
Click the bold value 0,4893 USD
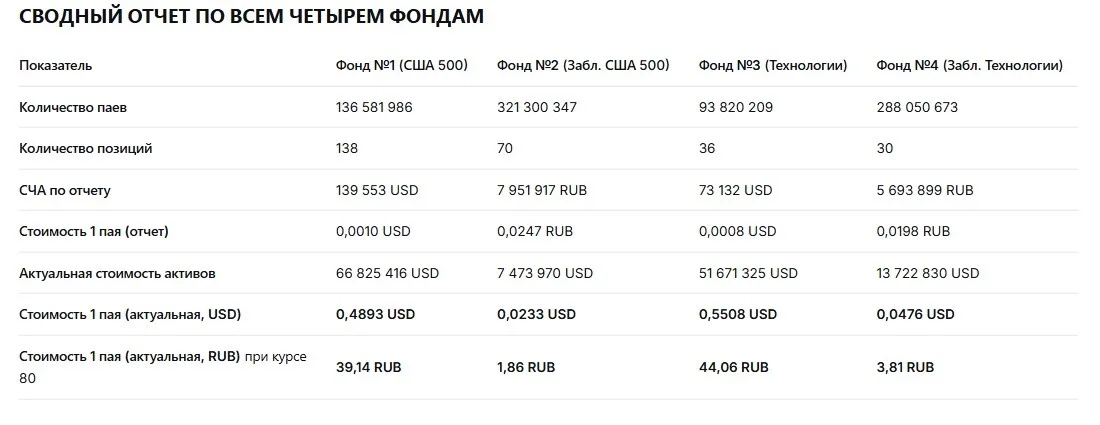375,314
